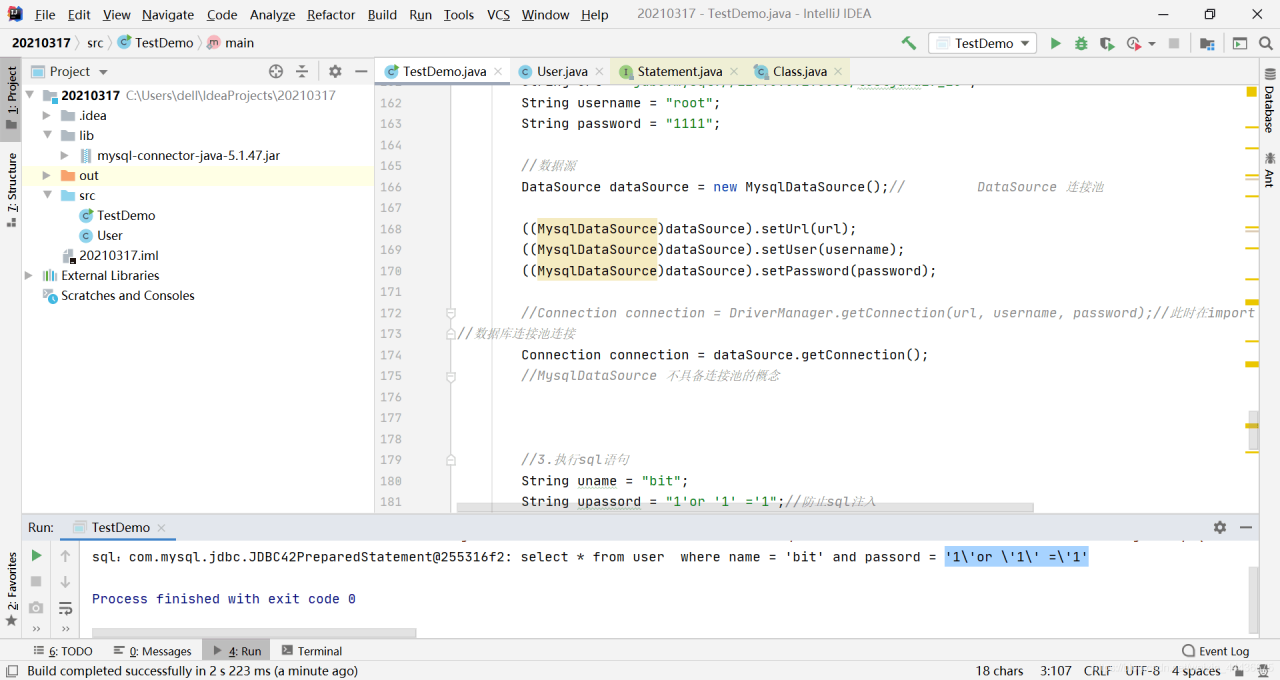Click the editor horizontal scrollbar
1280x680 pixels.
(744, 508)
